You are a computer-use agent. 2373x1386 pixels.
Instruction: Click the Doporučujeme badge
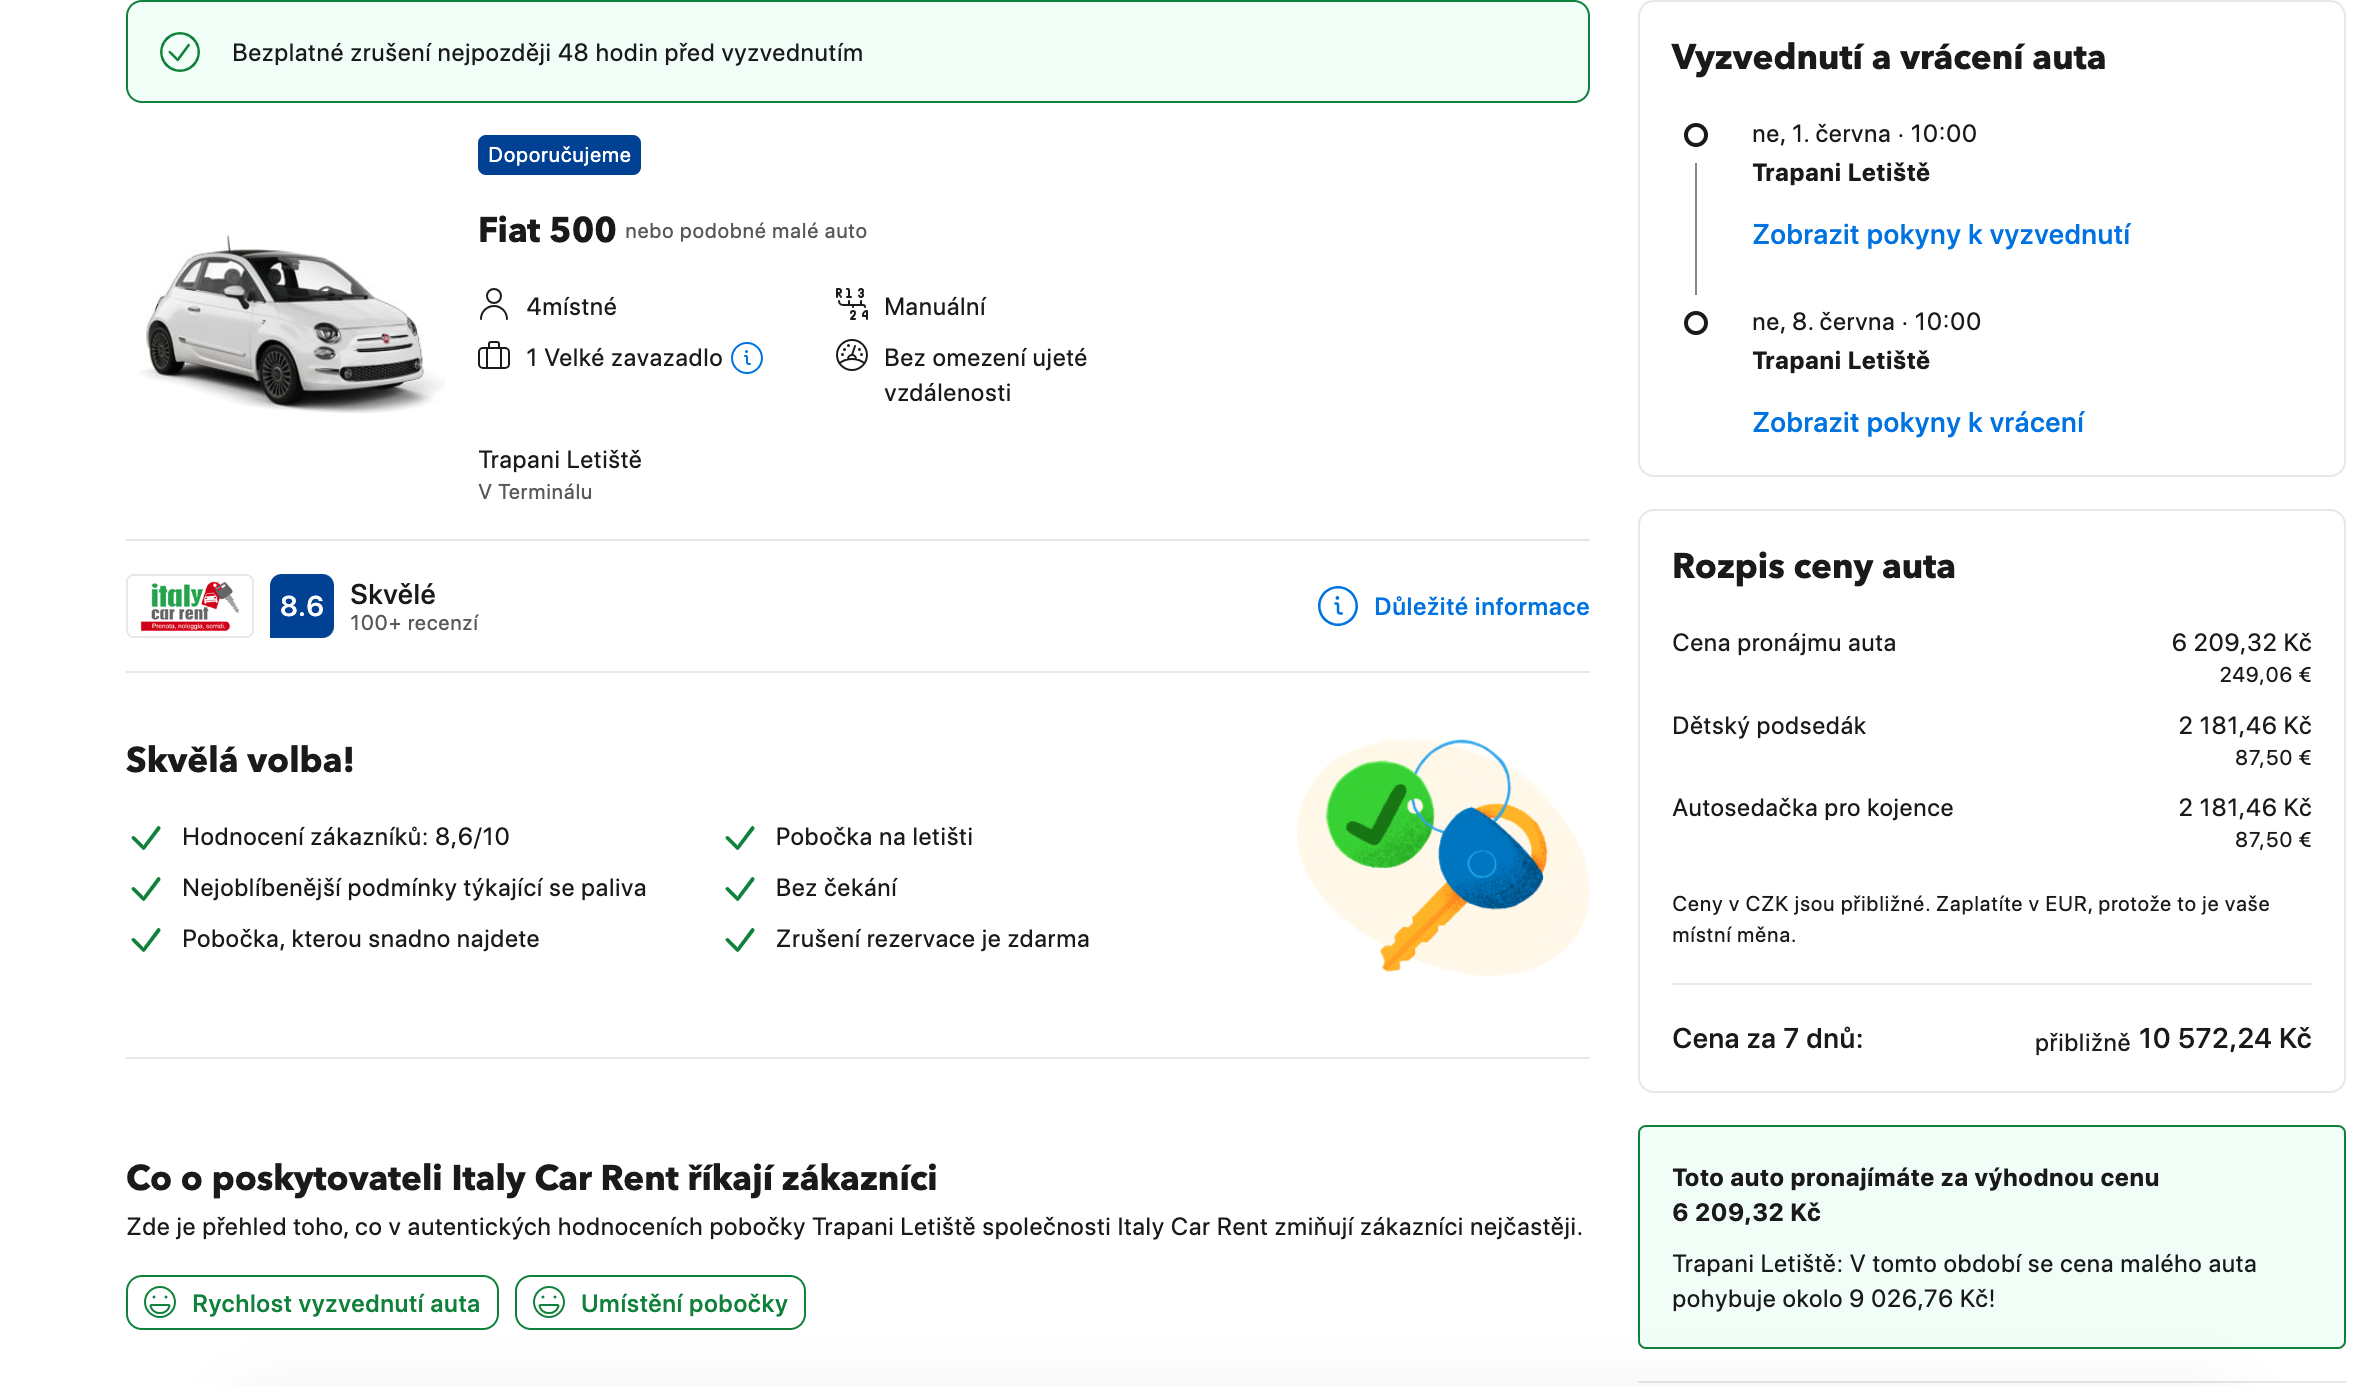(x=559, y=155)
